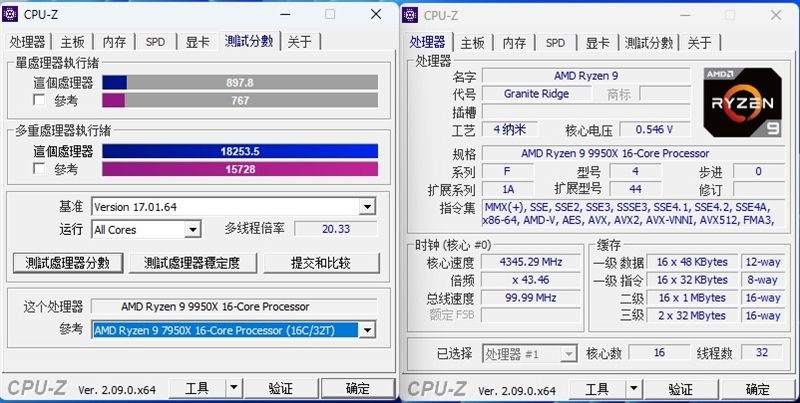
Task: Toggle single-thread 參考 checkbox
Action: 39,99
